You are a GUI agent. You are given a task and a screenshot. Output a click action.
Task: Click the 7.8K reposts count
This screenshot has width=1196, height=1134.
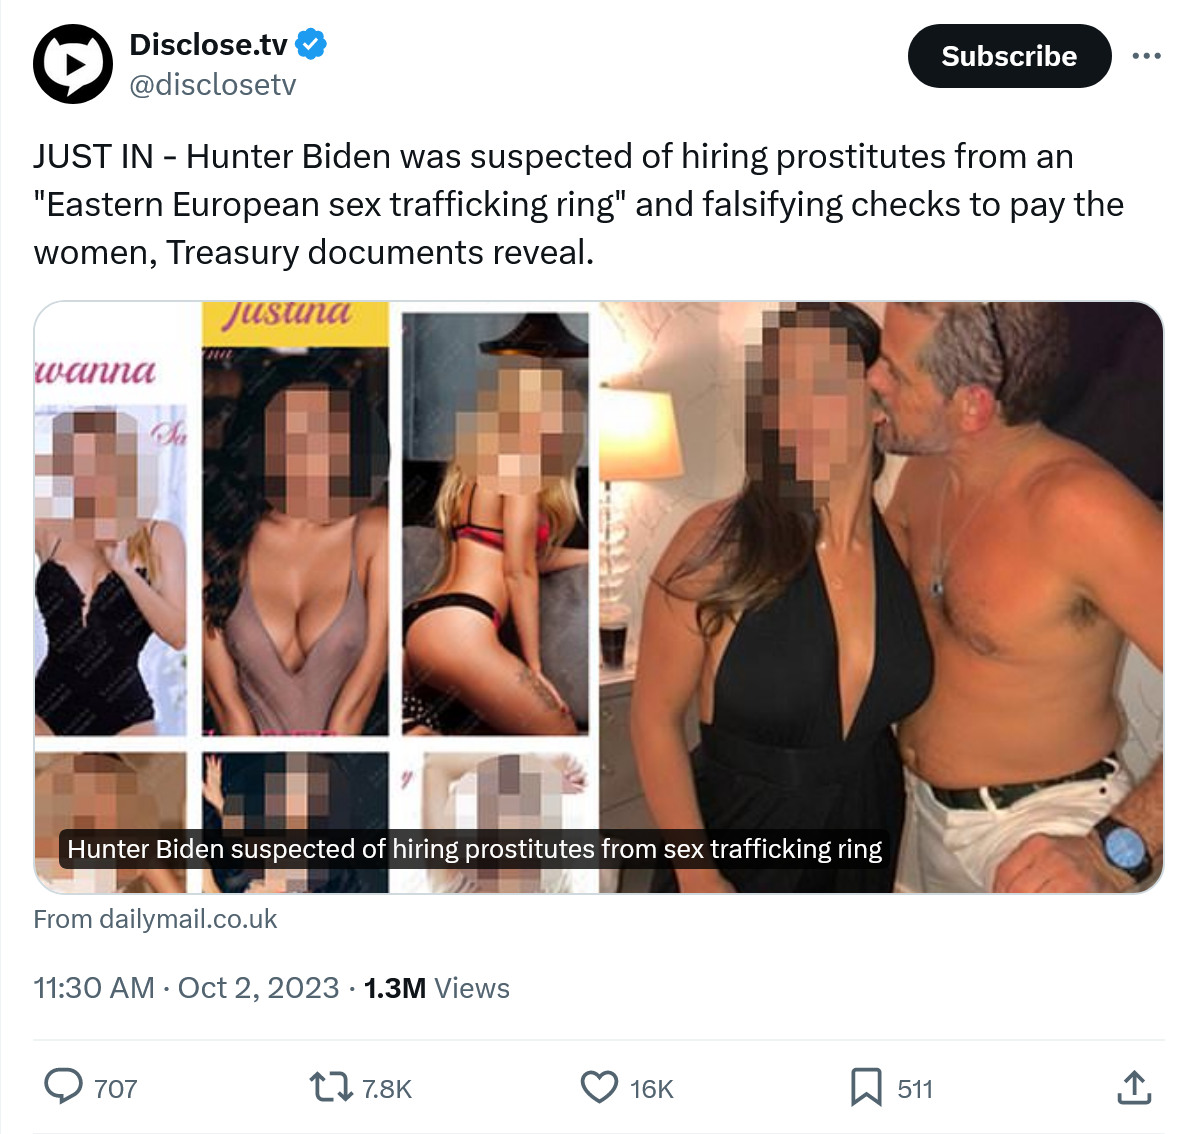coord(387,1089)
